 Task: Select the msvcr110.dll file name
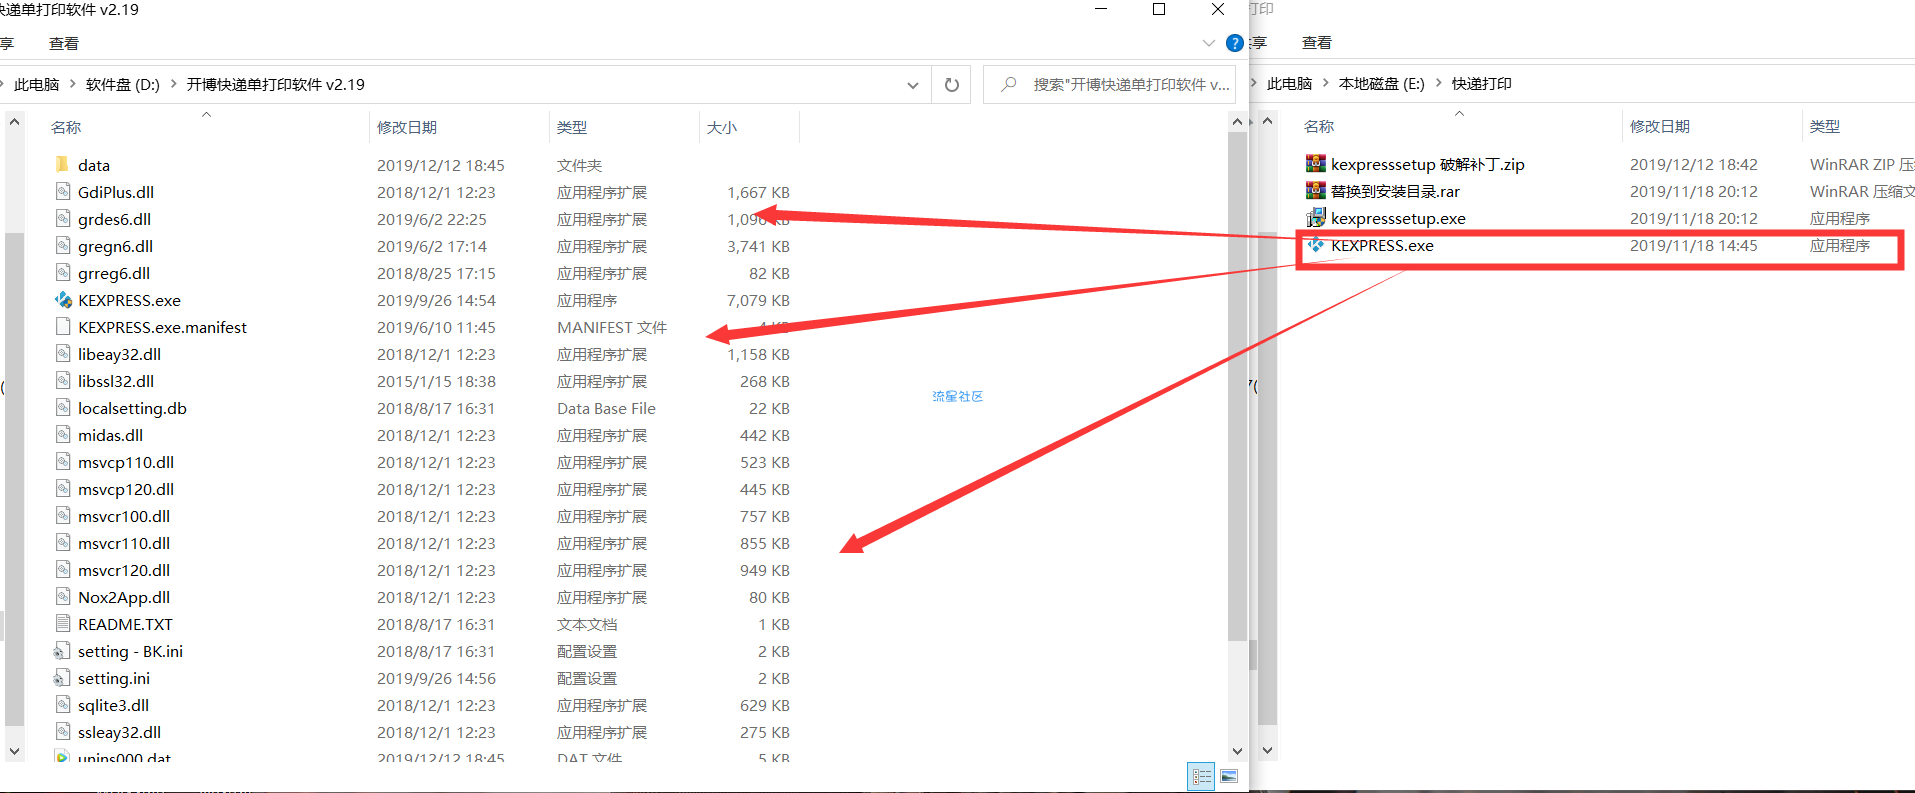pyautogui.click(x=124, y=543)
